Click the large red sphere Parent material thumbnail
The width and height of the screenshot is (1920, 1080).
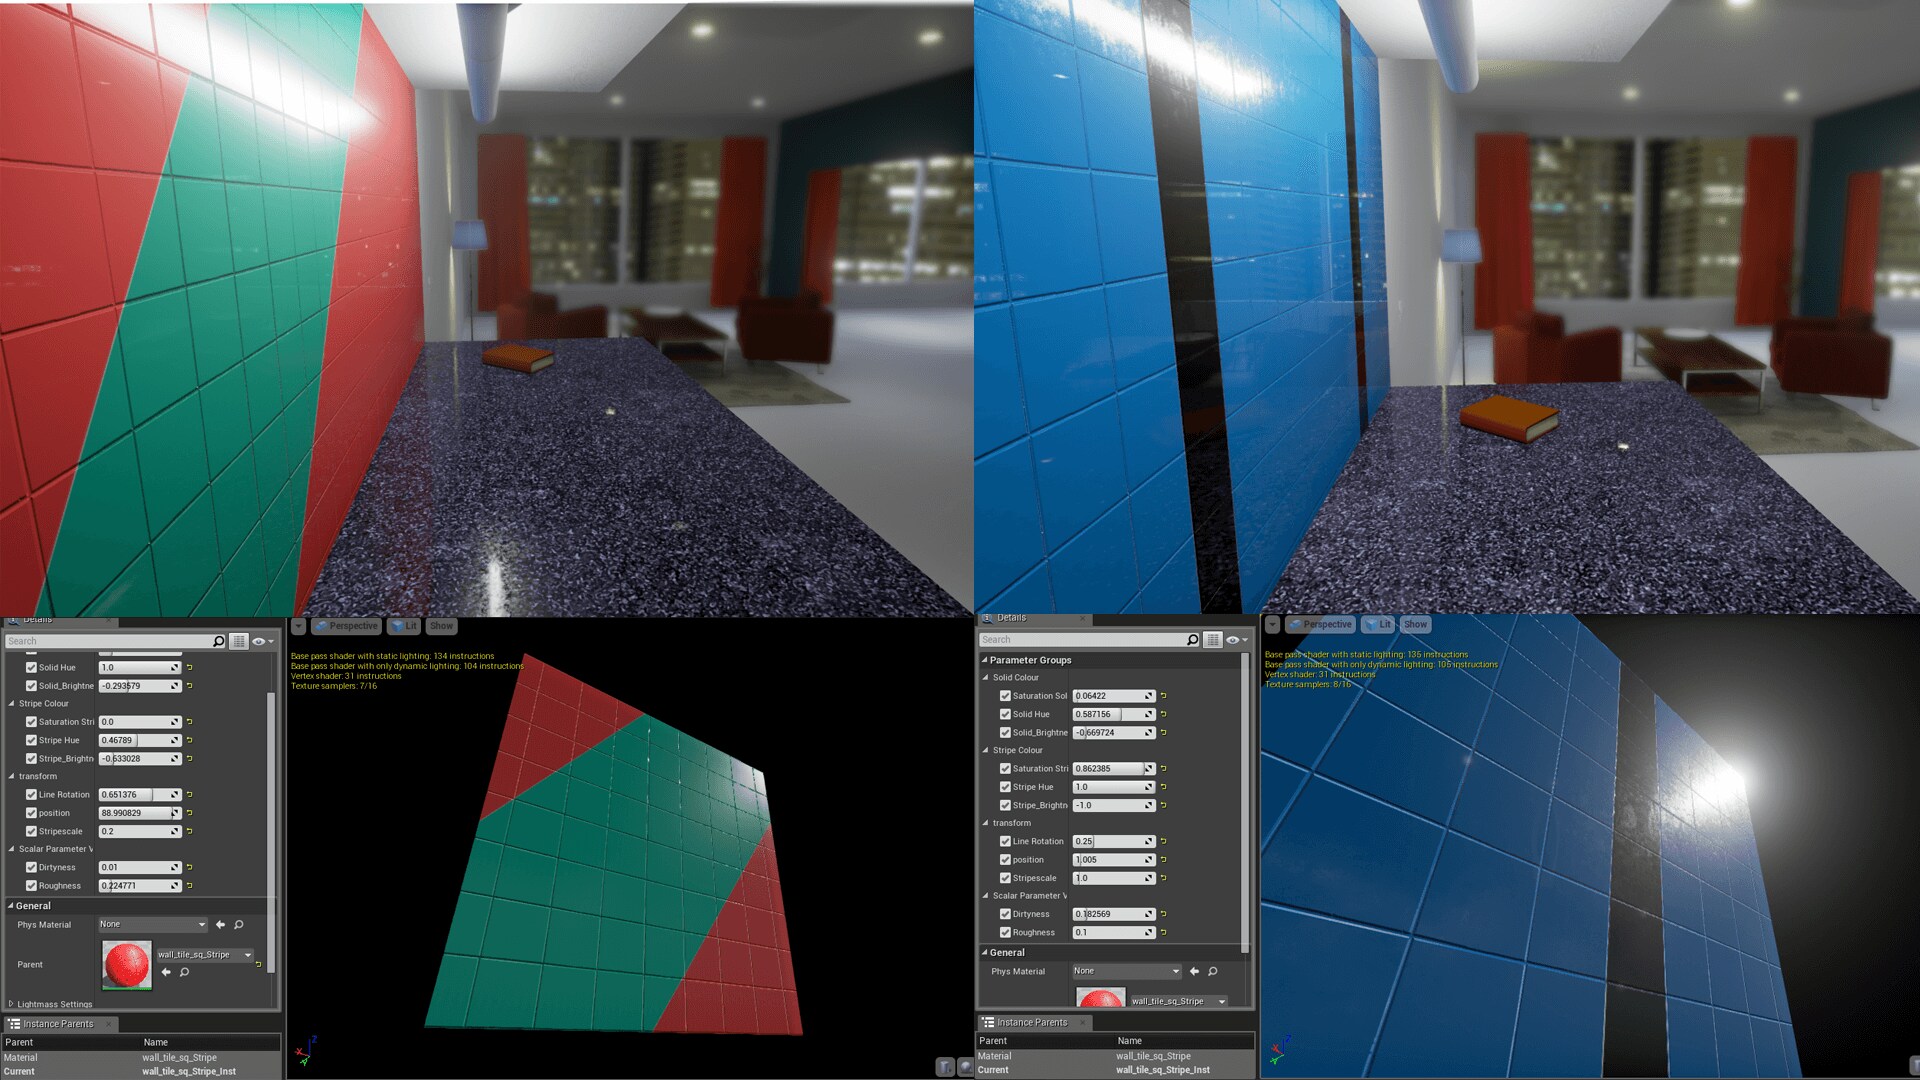click(127, 965)
